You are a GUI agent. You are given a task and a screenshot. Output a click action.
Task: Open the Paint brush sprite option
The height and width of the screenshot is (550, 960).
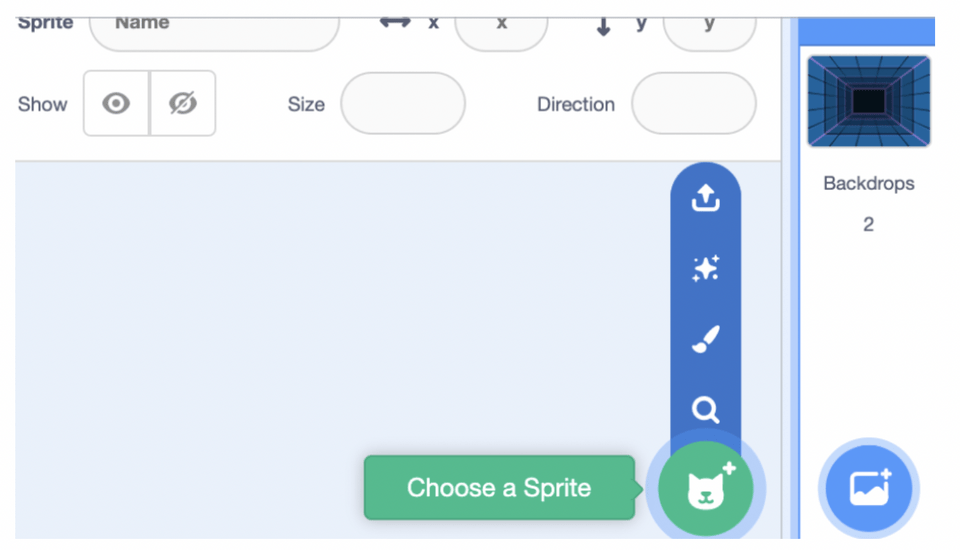tap(705, 339)
